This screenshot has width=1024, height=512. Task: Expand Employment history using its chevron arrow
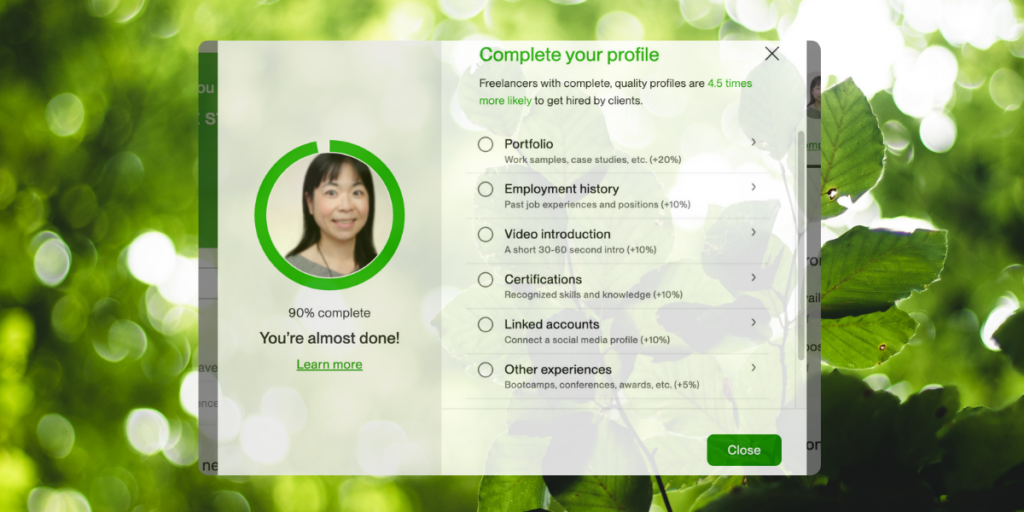(753, 187)
